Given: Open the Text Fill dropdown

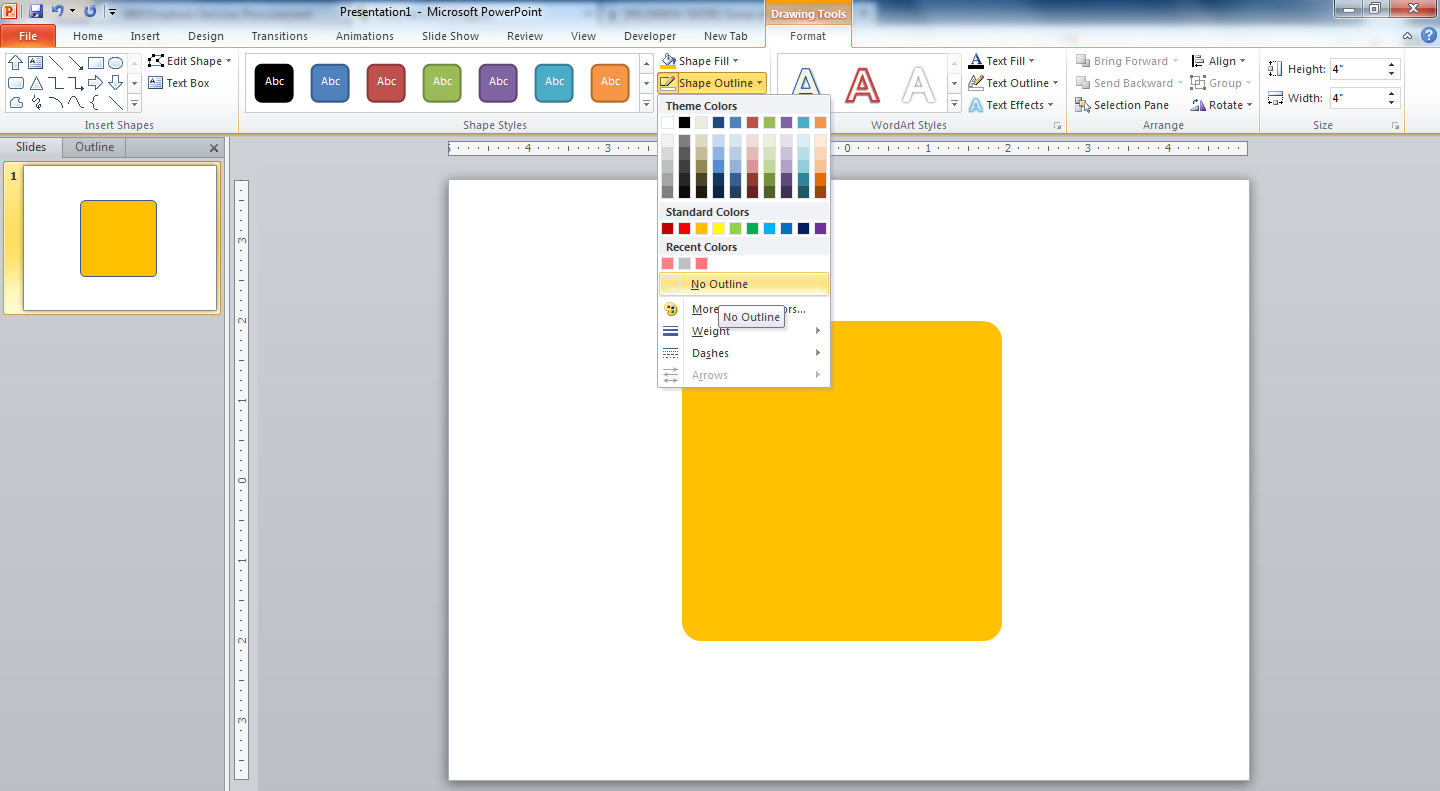Looking at the screenshot, I should point(1002,61).
